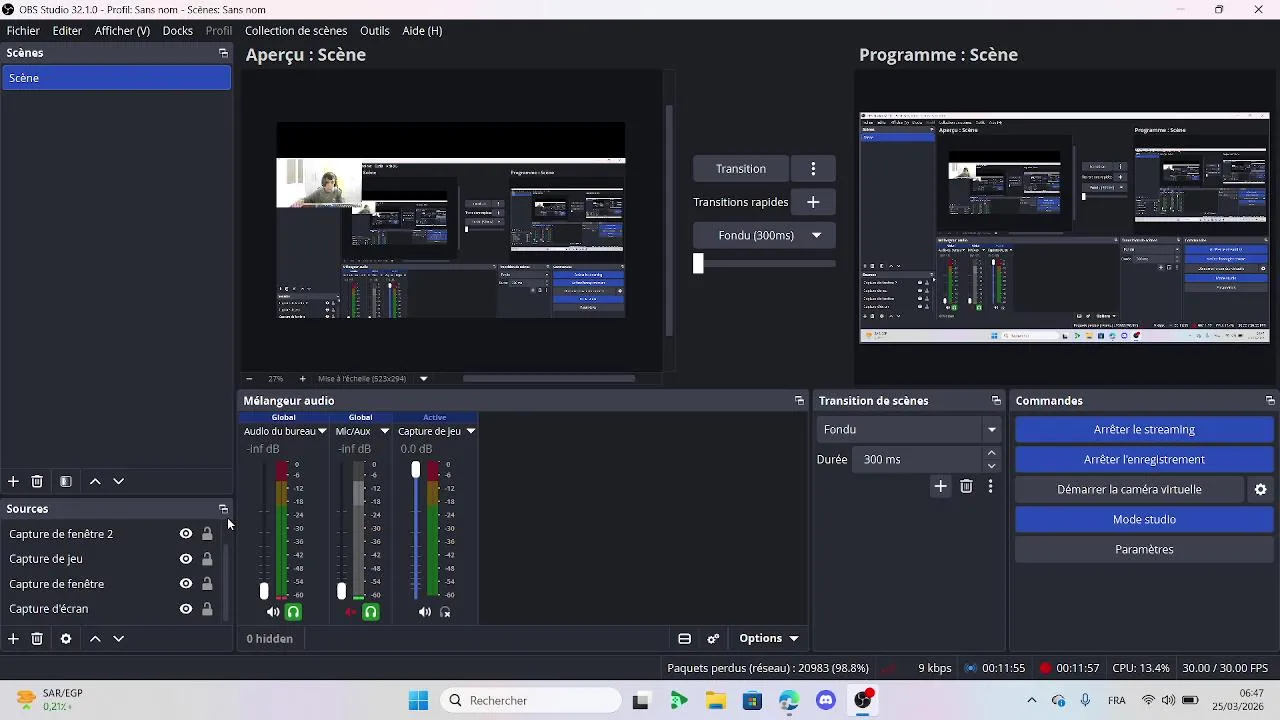Expand the Fondu (300ms) quick transition dropdown
The width and height of the screenshot is (1280, 720).
tap(764, 236)
